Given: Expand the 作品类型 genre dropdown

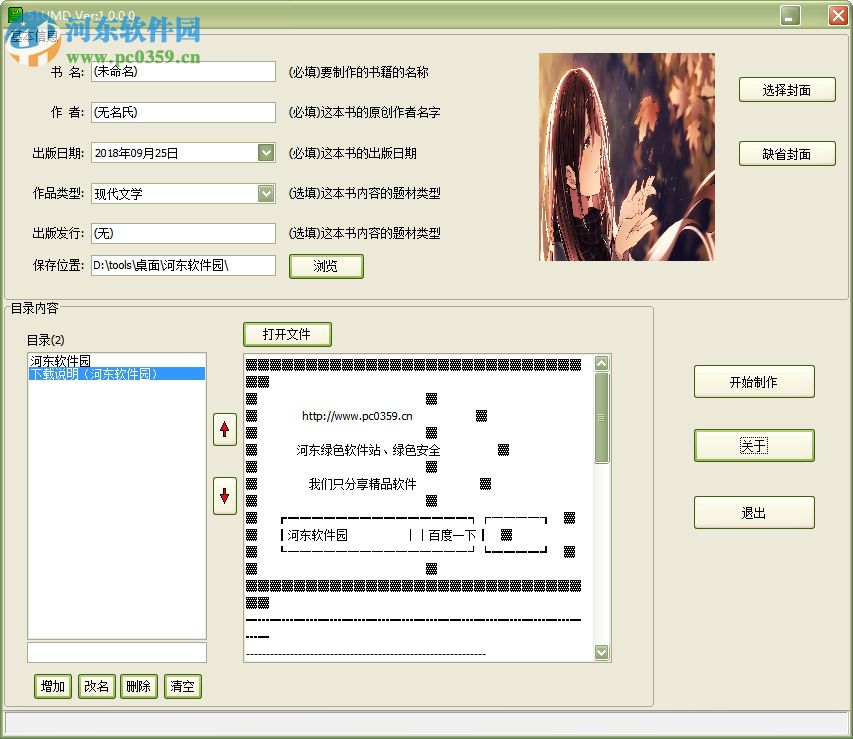Looking at the screenshot, I should coord(266,193).
